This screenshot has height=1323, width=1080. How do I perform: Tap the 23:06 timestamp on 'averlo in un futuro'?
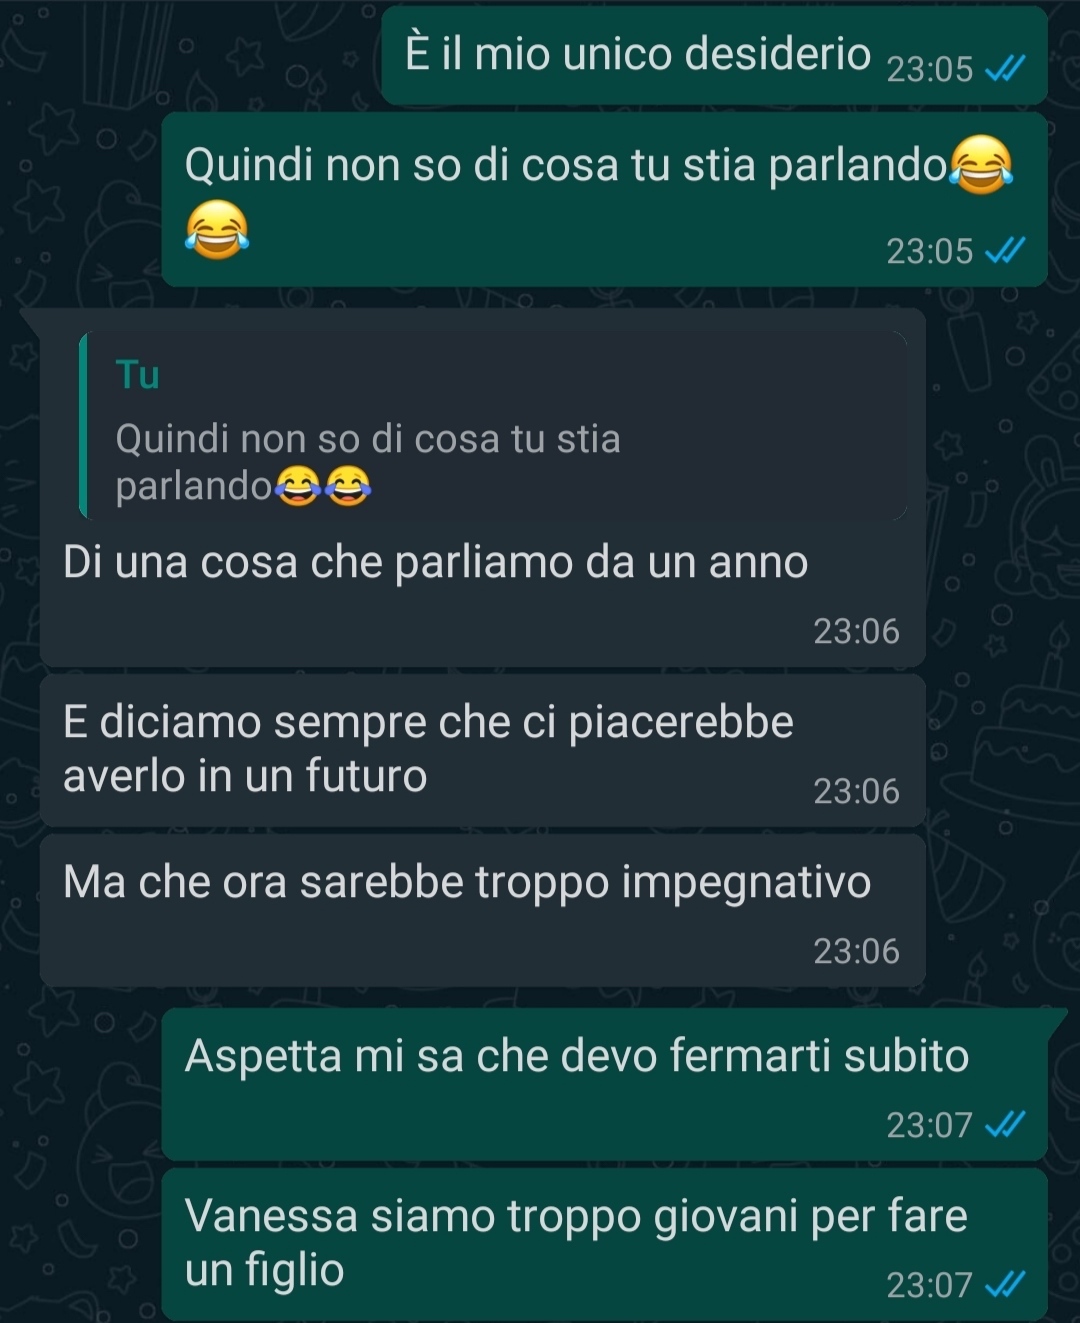pos(856,792)
